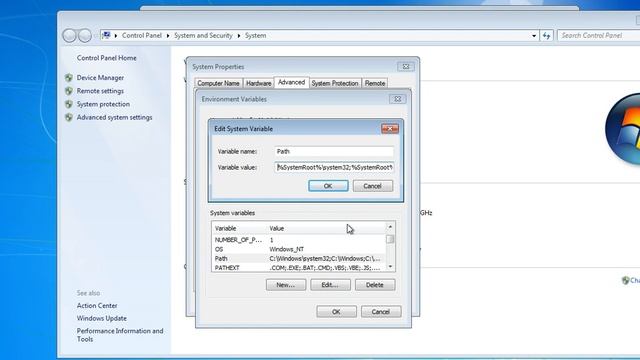Click scroll down arrow in System variables list
640x360 pixels.
(x=390, y=267)
